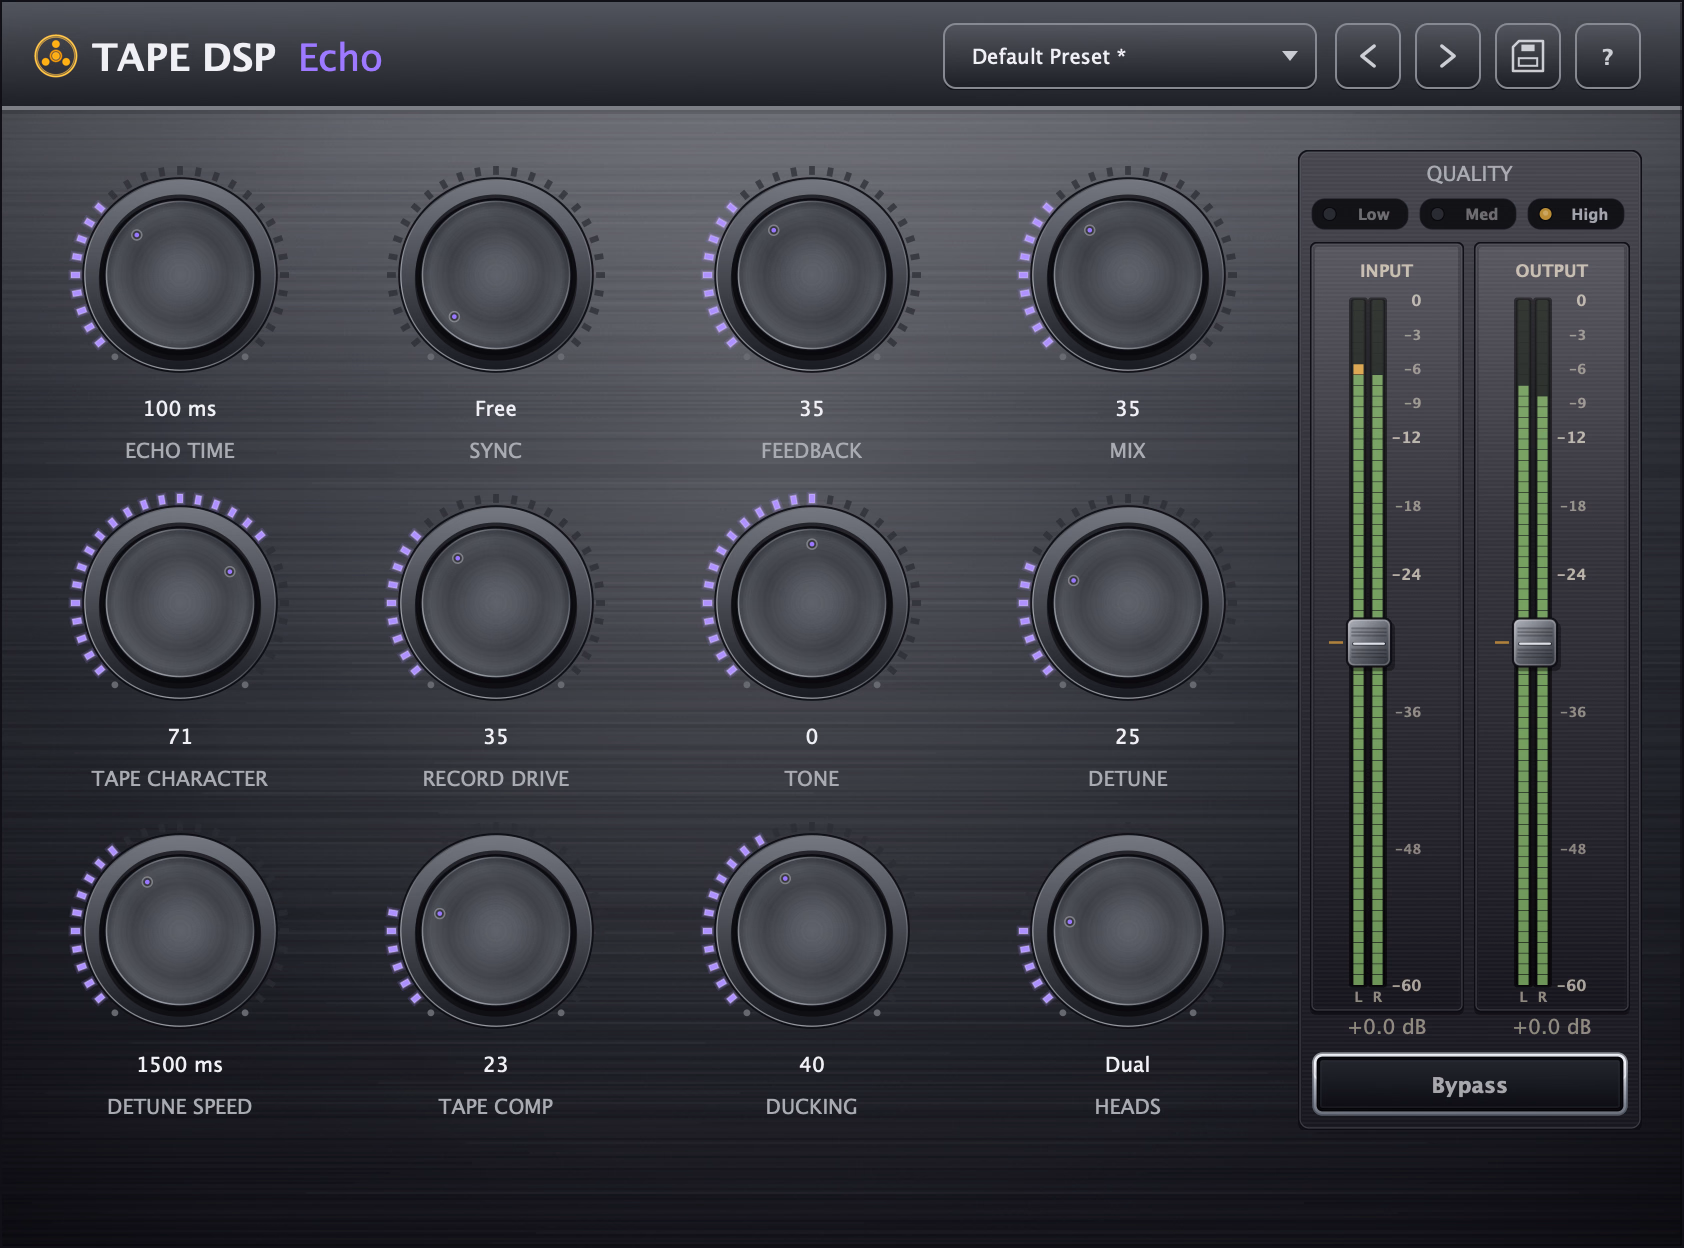This screenshot has height=1248, width=1684.
Task: Click the Mix knob
Action: pyautogui.click(x=1128, y=275)
